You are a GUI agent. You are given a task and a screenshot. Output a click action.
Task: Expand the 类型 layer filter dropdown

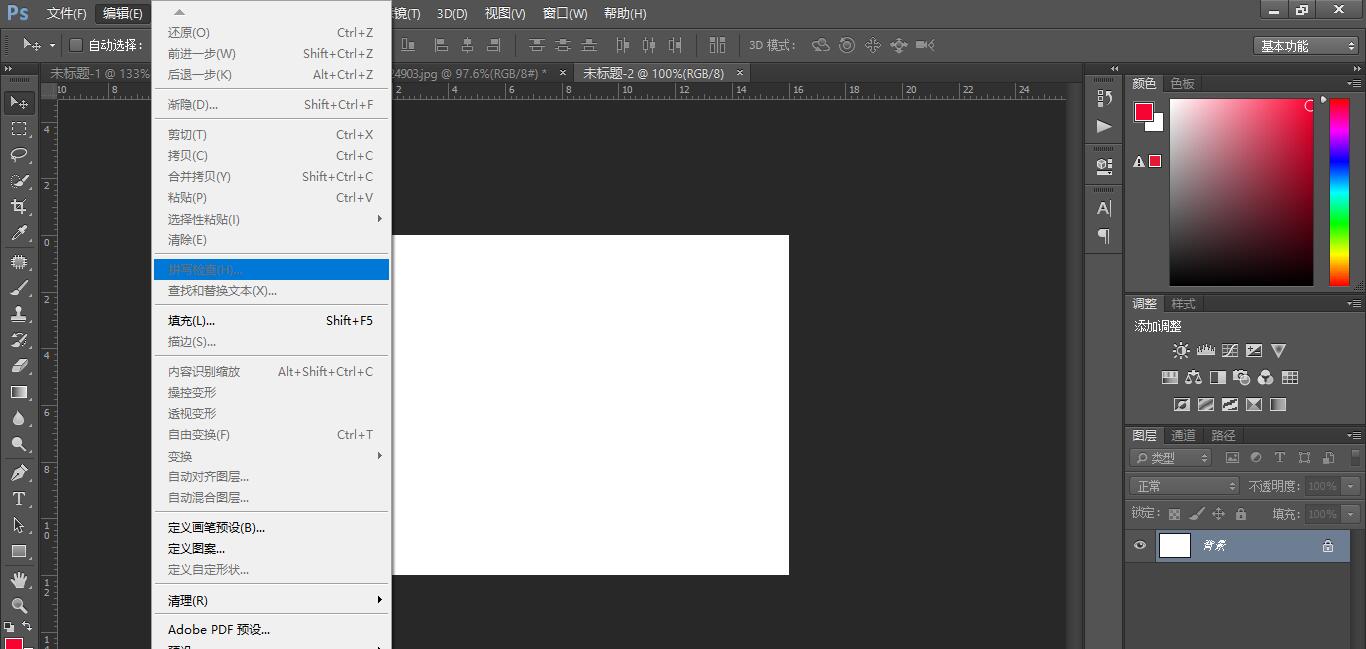click(1171, 458)
